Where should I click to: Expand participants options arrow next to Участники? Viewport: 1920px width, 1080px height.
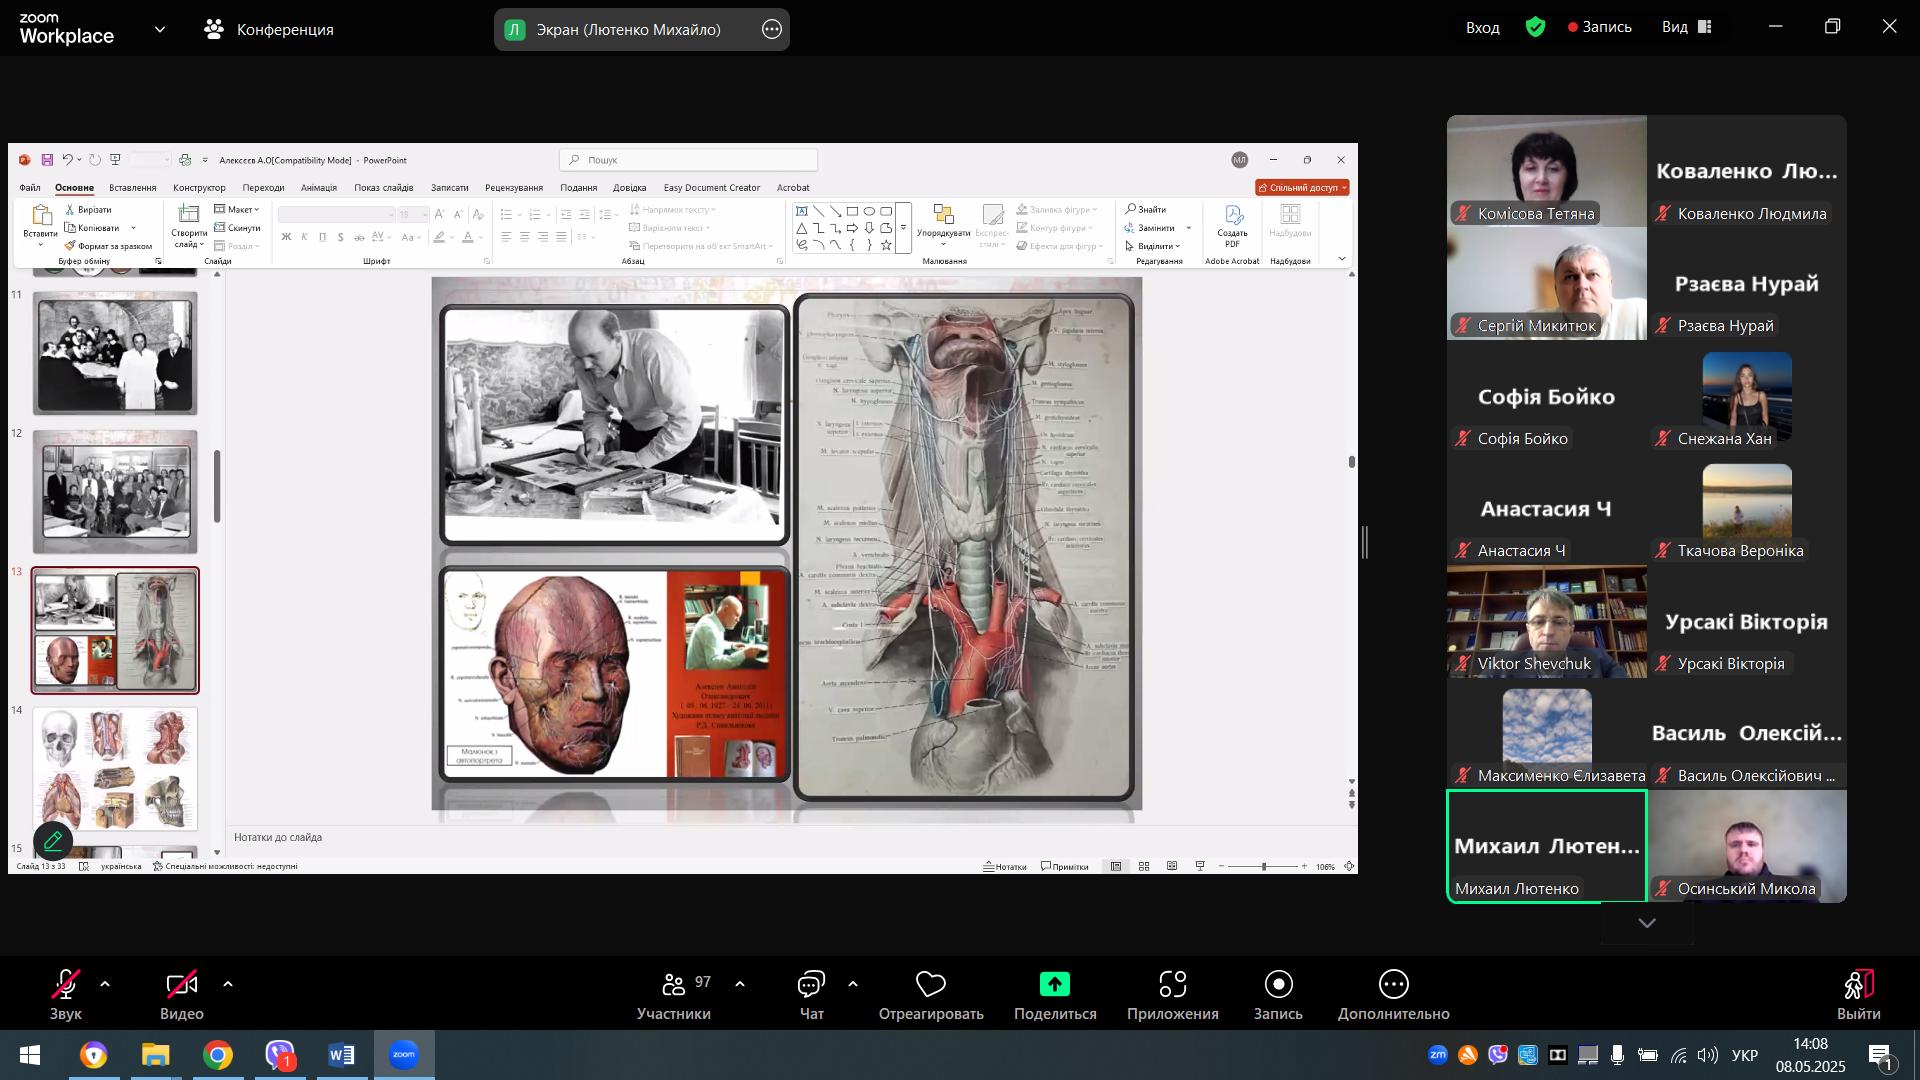click(x=740, y=985)
